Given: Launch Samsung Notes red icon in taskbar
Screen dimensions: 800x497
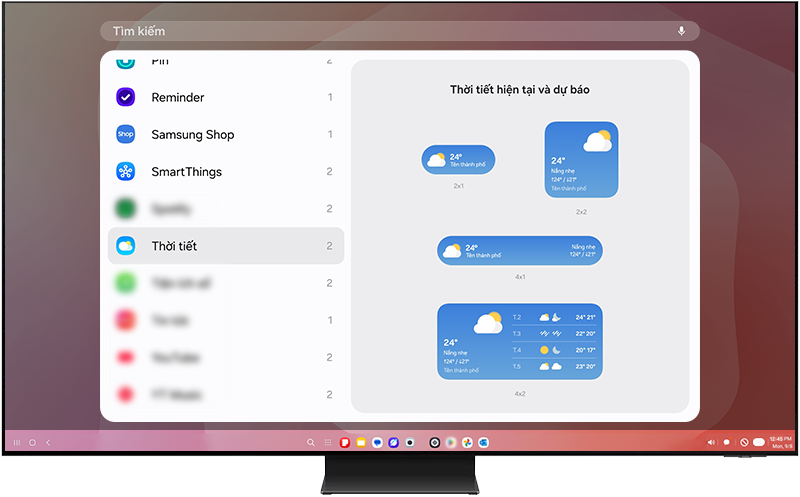Looking at the screenshot, I should coord(345,442).
